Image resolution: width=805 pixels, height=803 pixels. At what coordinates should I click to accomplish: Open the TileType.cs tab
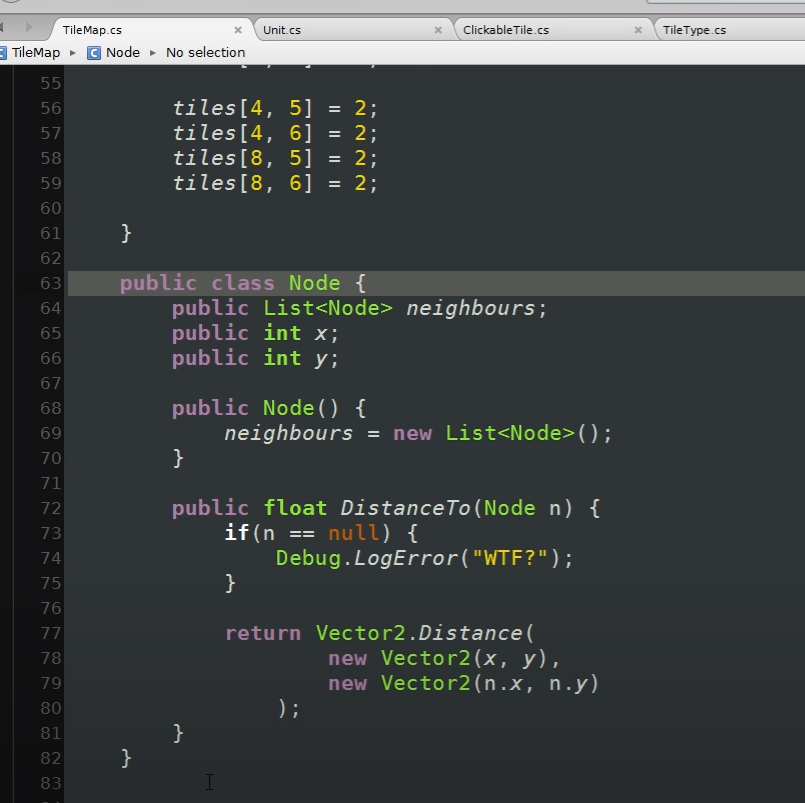tap(694, 30)
